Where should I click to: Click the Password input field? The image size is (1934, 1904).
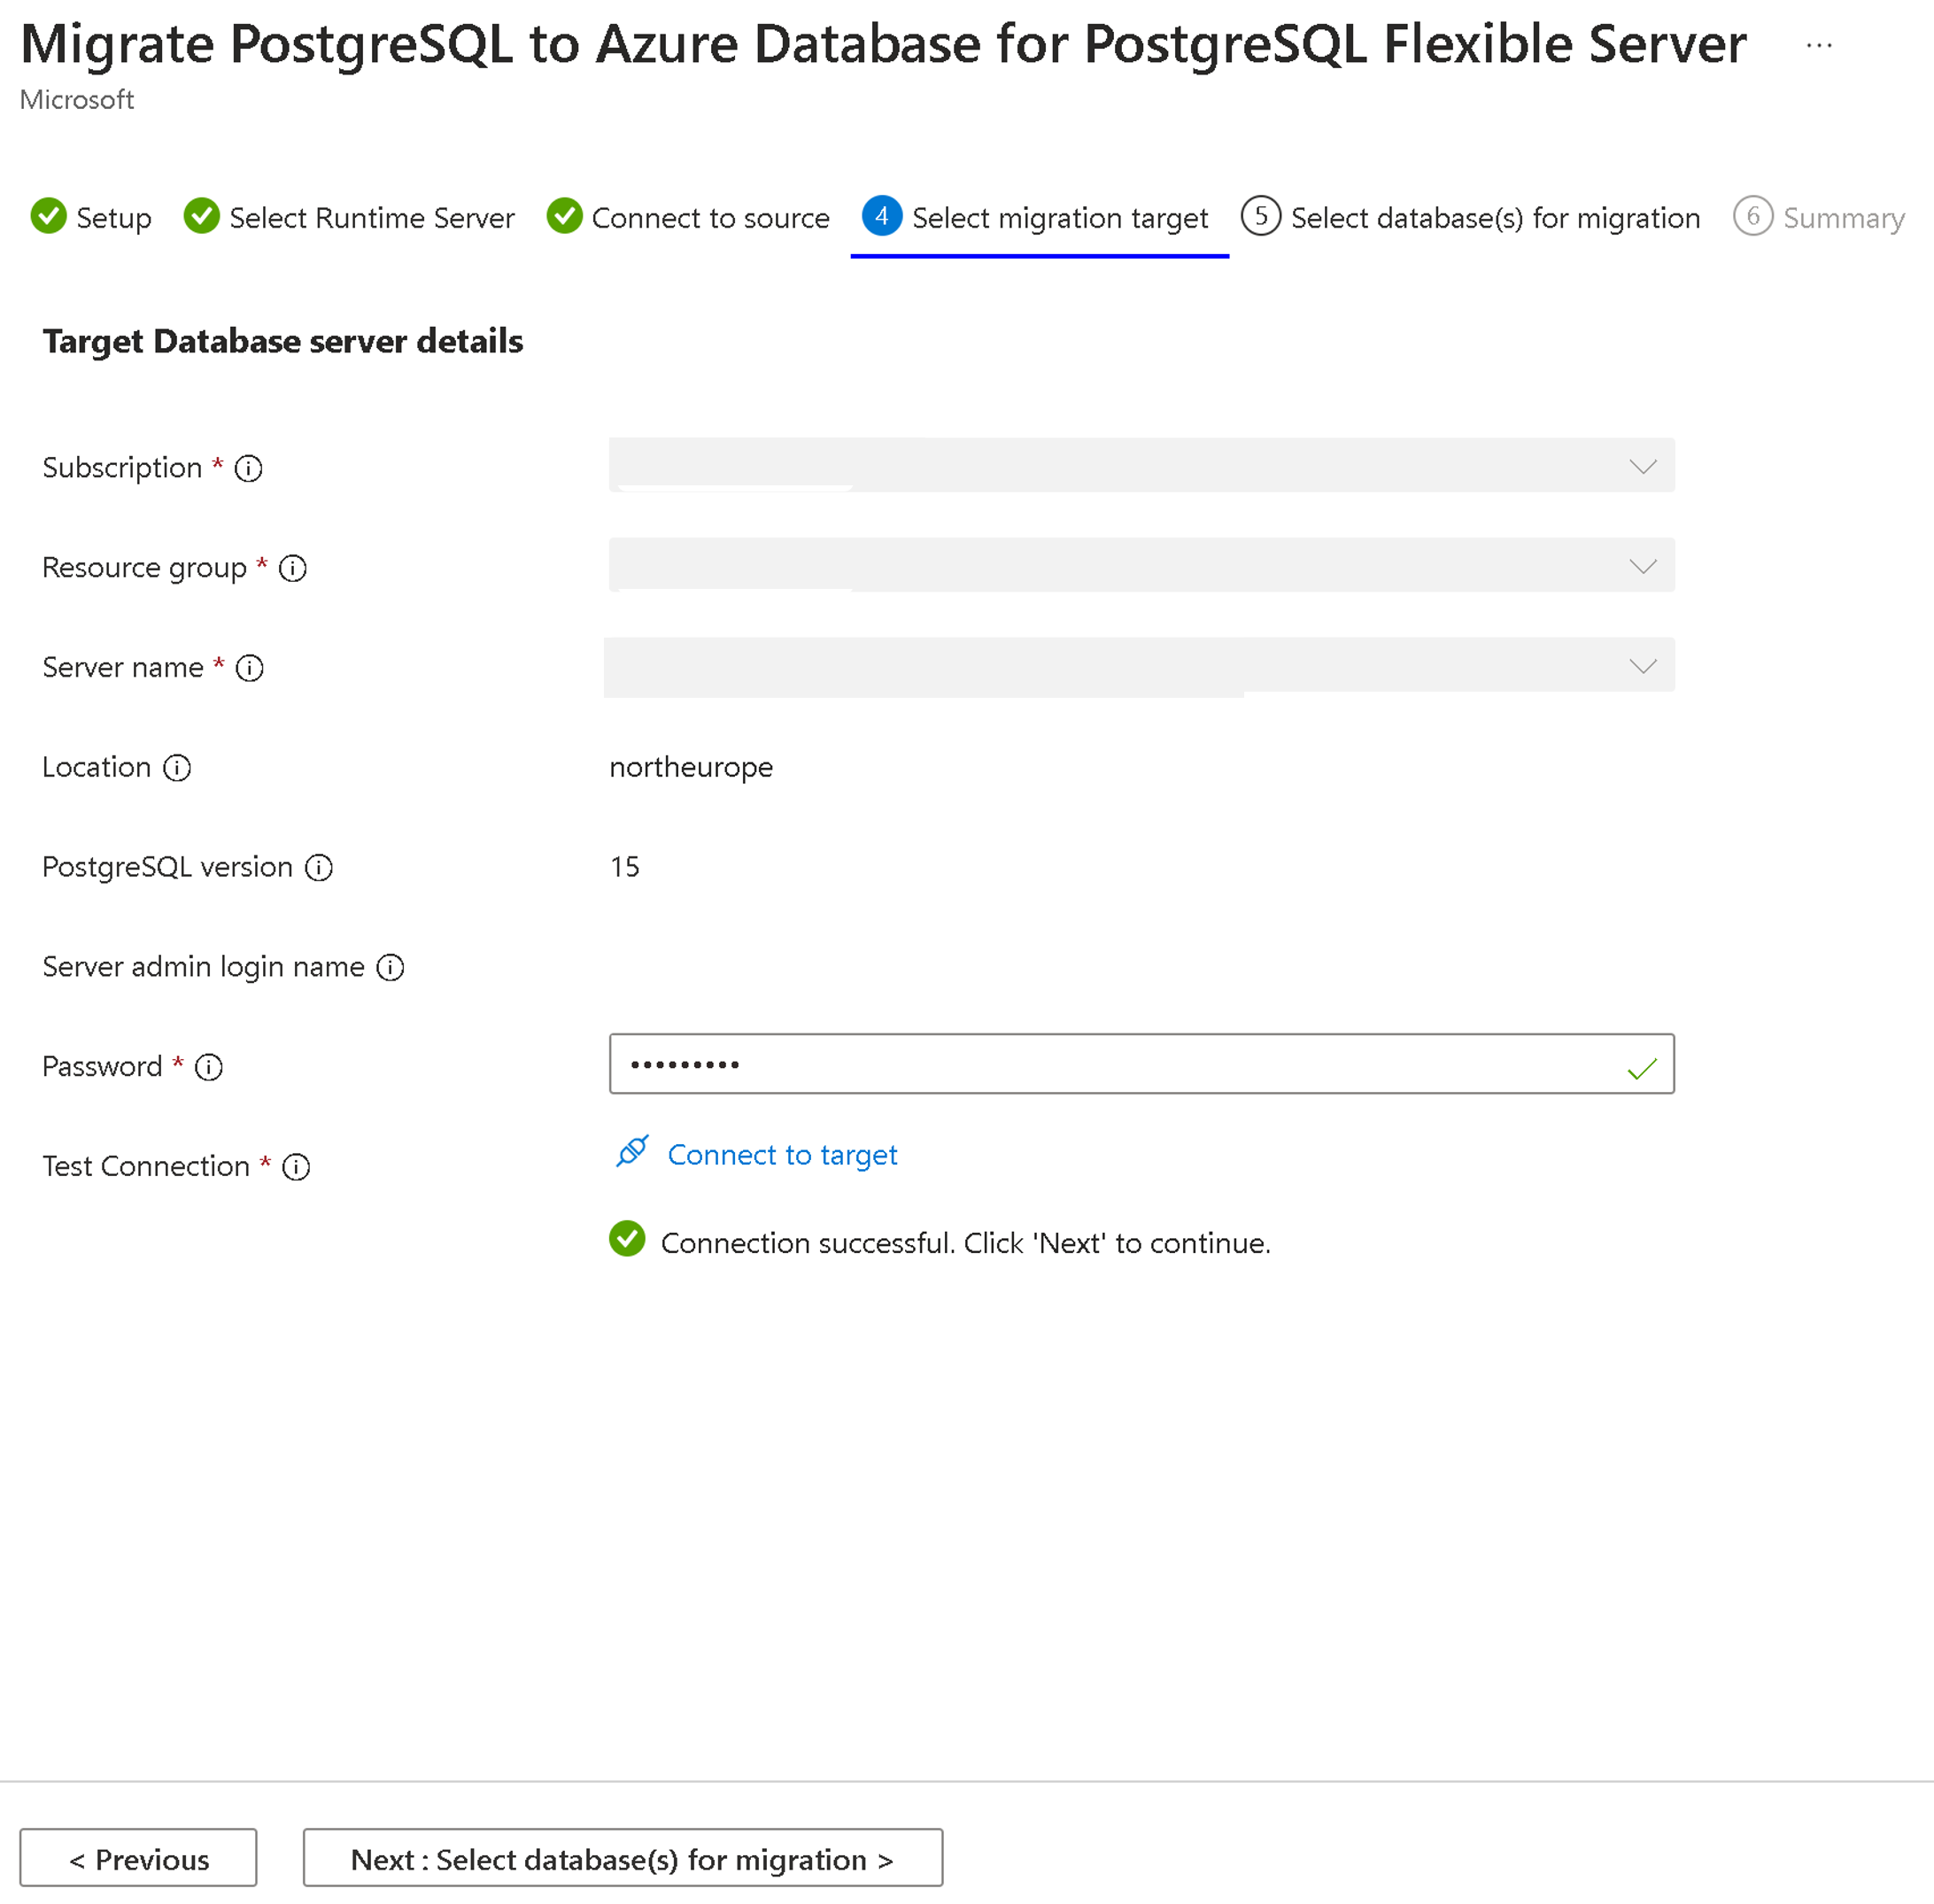pos(1141,1062)
